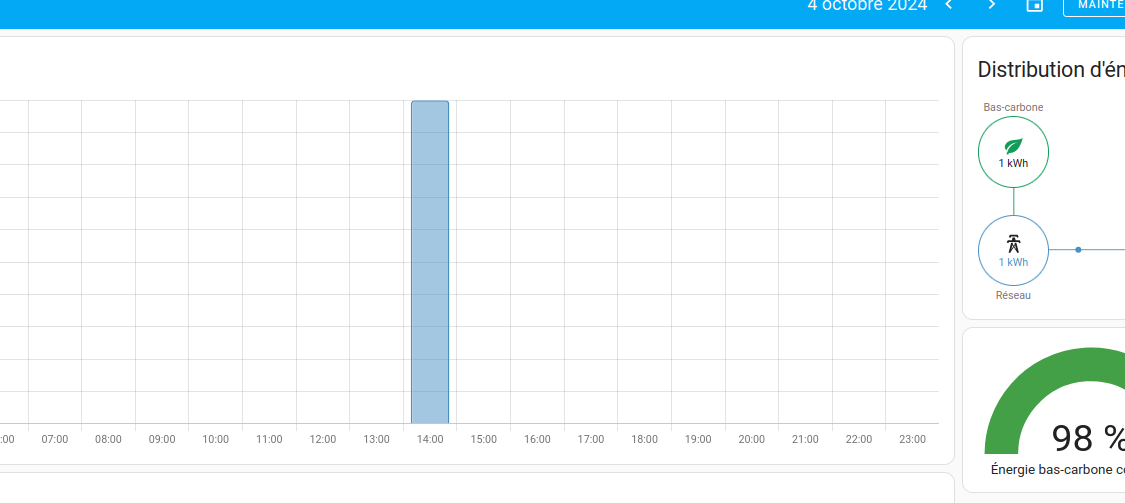Click the blue bar at 14:00

tap(430, 262)
